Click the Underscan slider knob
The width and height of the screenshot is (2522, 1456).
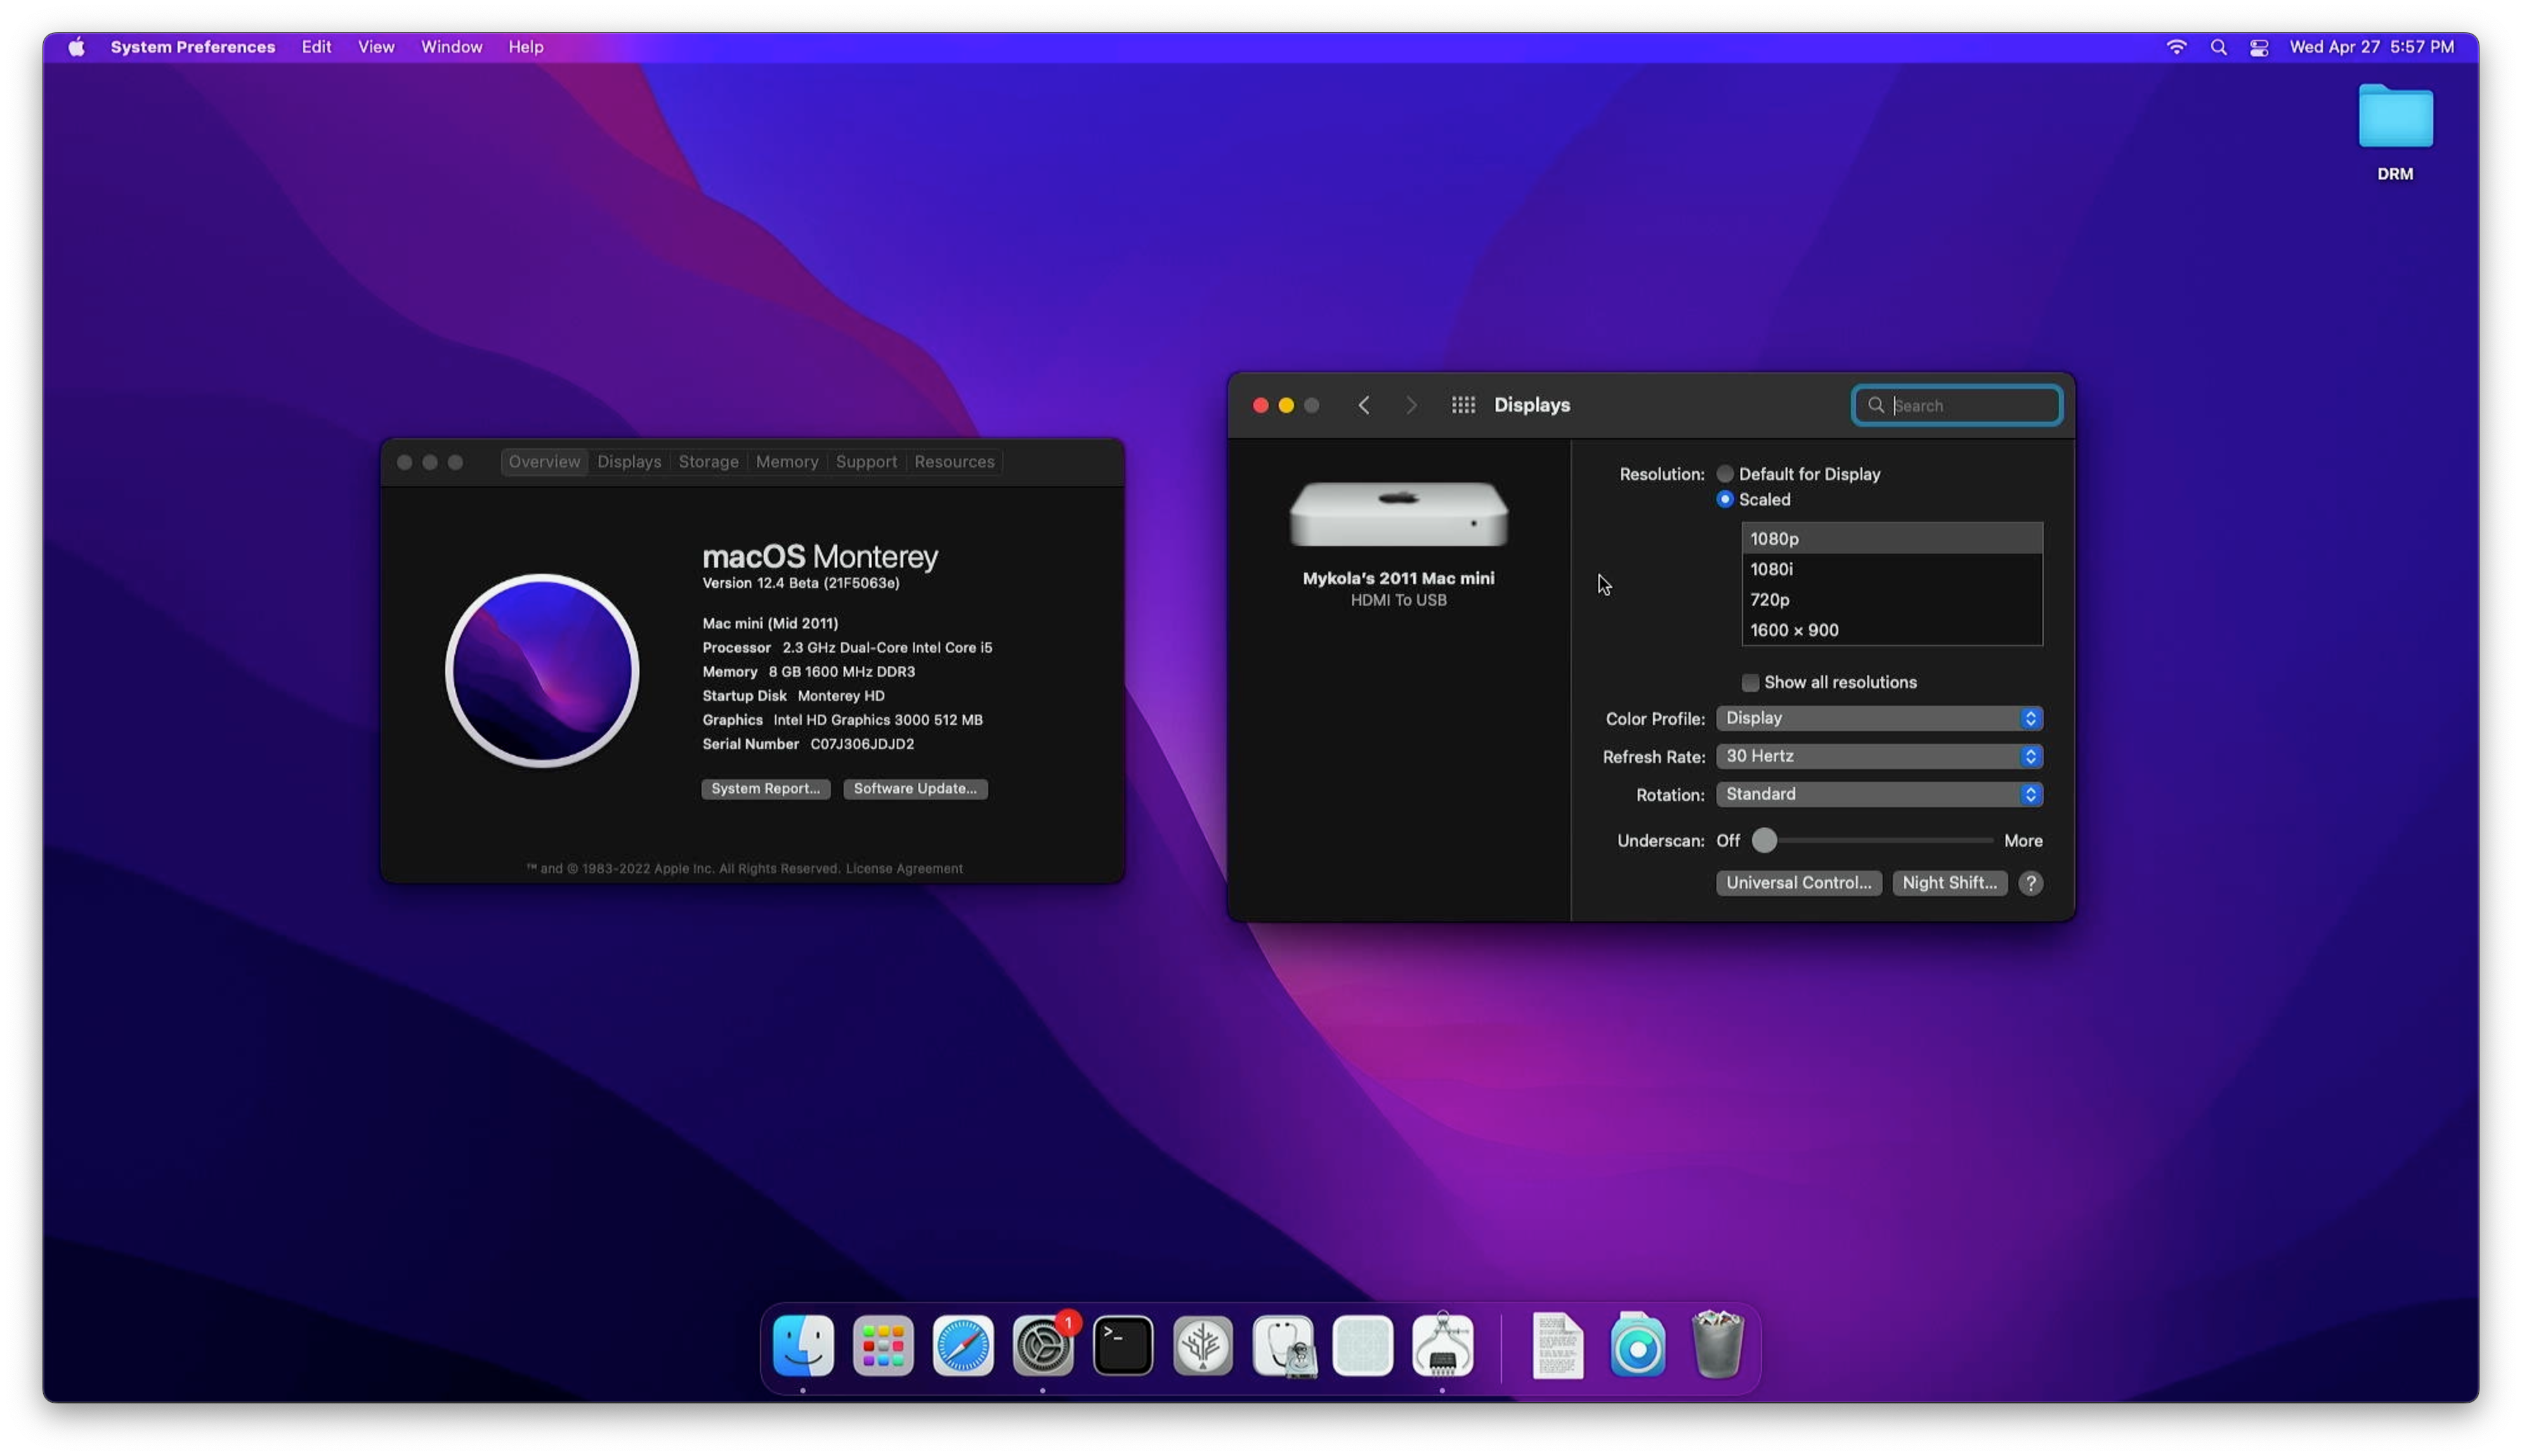(1765, 841)
